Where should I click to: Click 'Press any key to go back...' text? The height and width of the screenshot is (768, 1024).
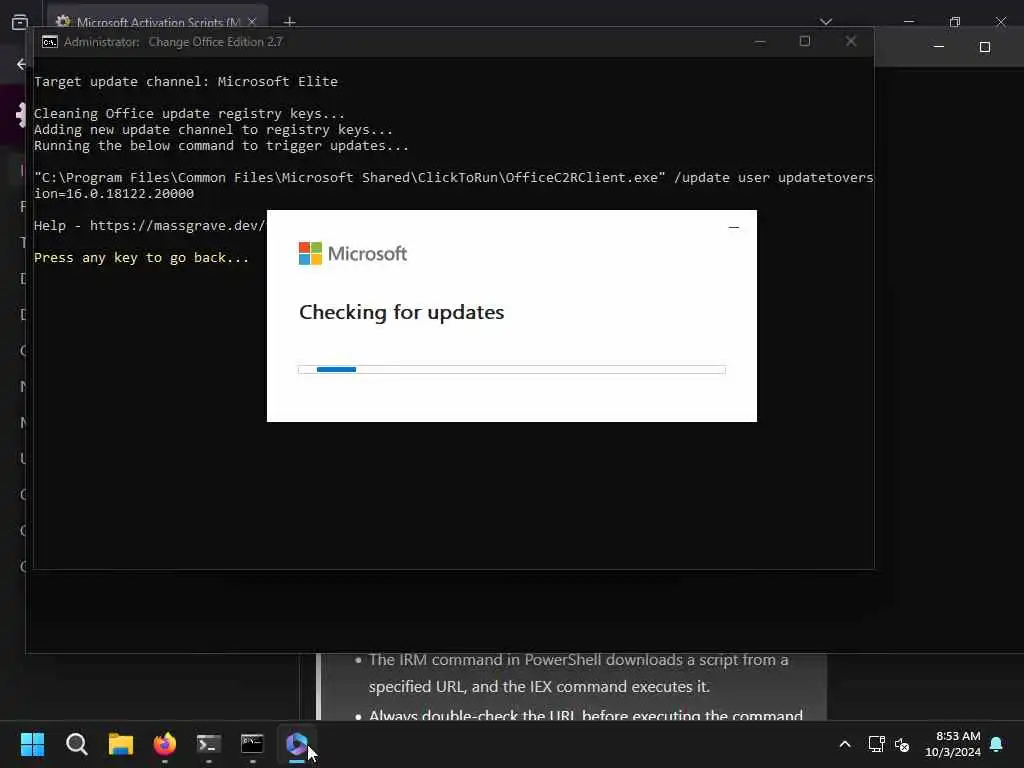click(x=141, y=258)
